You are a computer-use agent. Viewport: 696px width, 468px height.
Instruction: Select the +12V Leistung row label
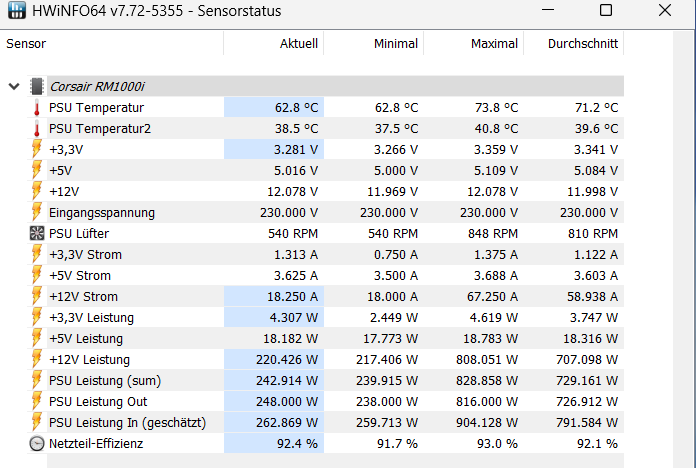[x=89, y=359]
